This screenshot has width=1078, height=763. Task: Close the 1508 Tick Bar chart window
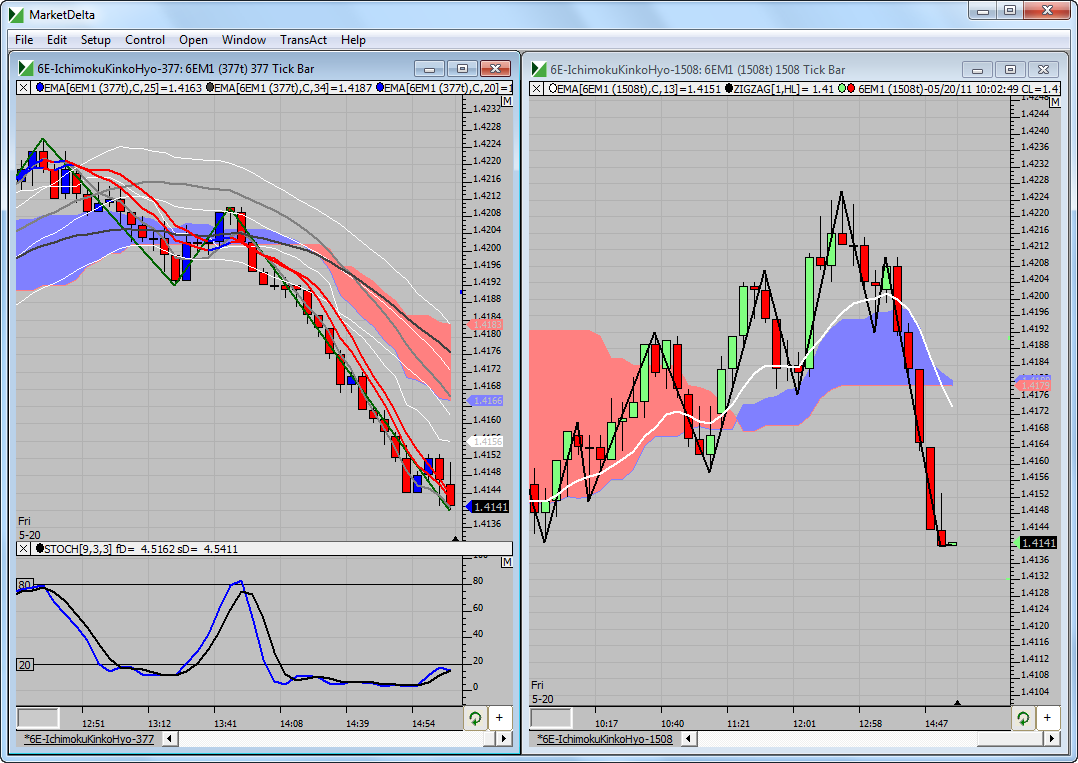pyautogui.click(x=1043, y=69)
